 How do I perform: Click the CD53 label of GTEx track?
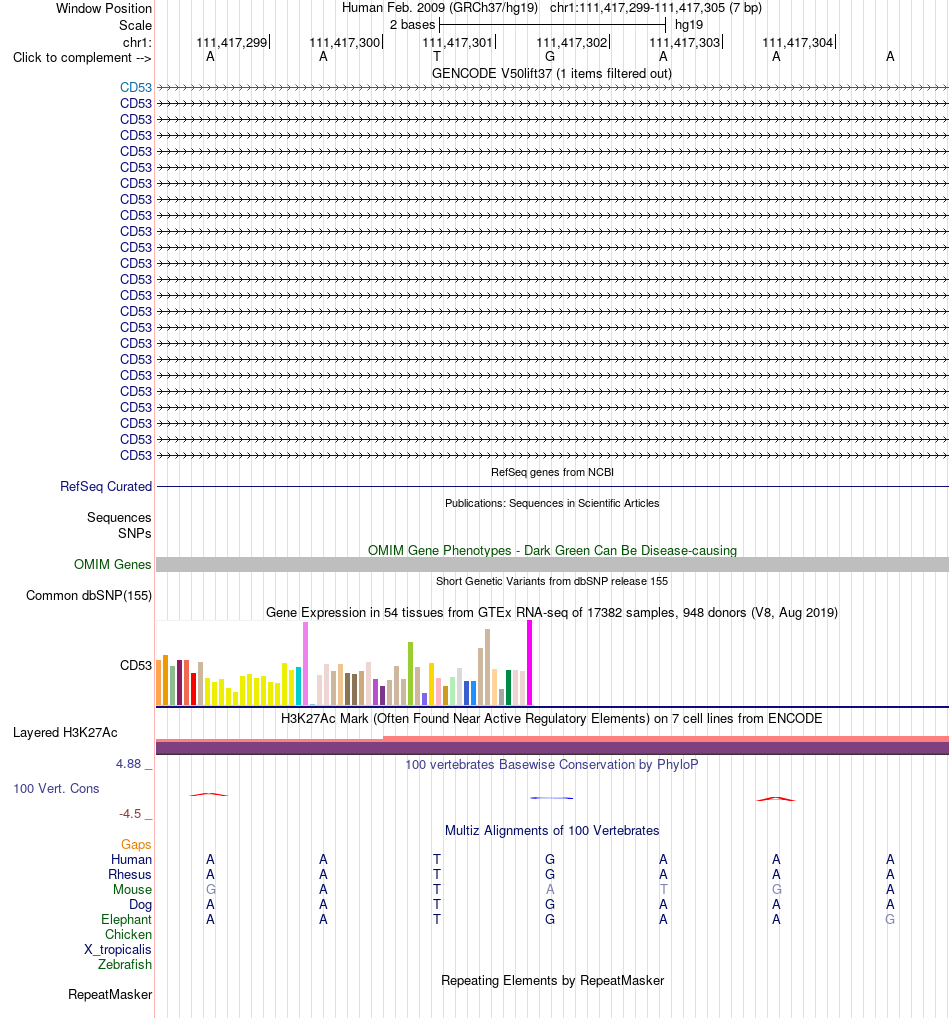tap(136, 665)
